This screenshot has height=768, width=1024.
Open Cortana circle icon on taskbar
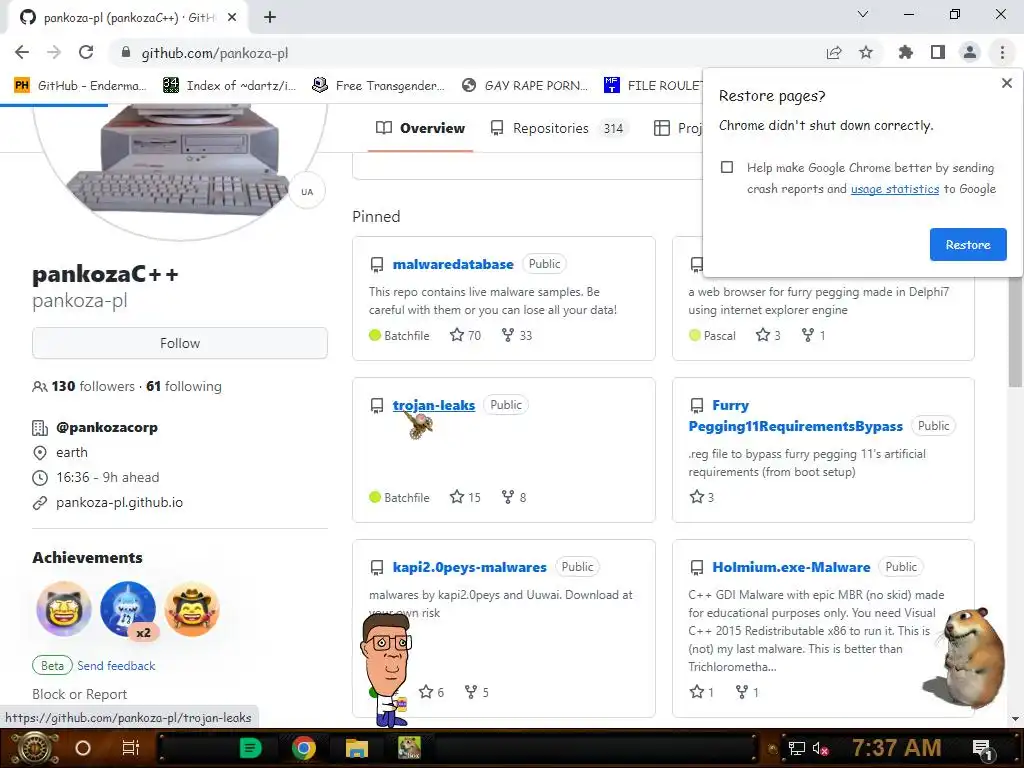tap(83, 748)
